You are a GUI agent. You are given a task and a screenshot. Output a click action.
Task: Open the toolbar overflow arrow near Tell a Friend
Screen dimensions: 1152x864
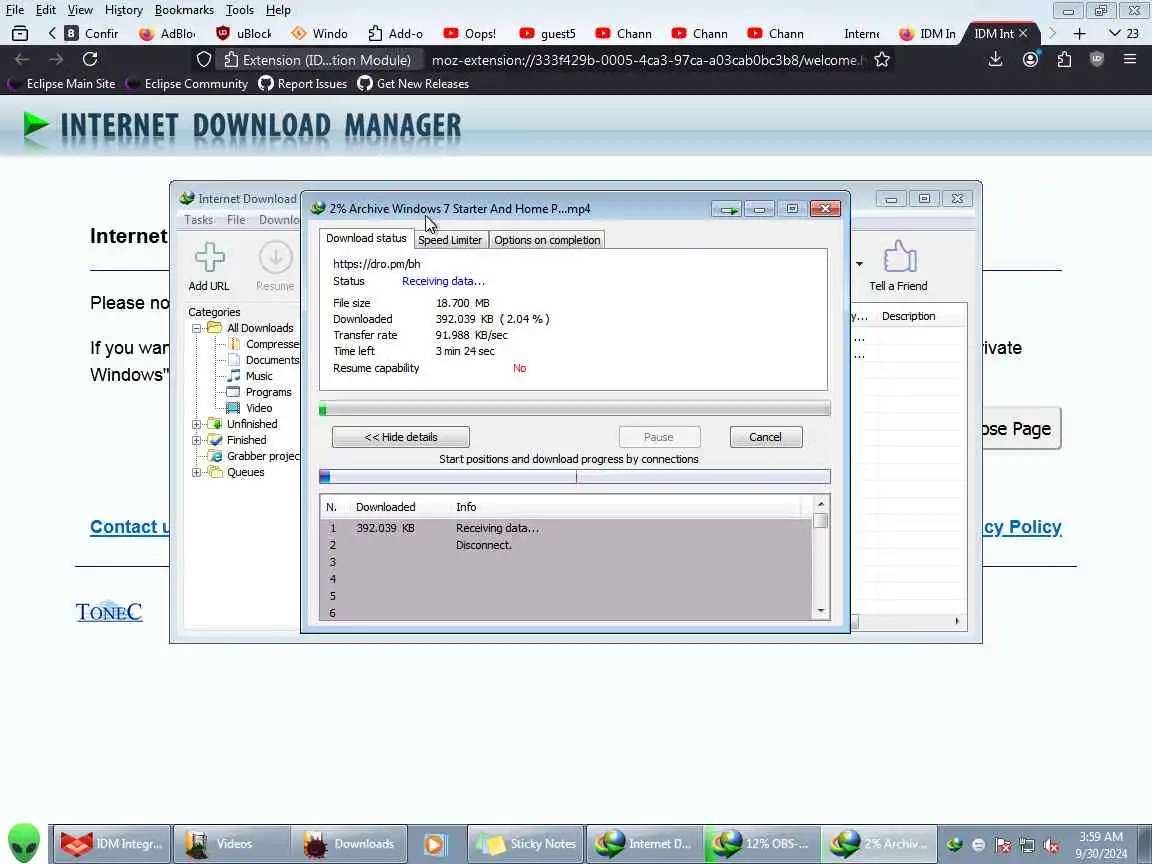click(859, 263)
